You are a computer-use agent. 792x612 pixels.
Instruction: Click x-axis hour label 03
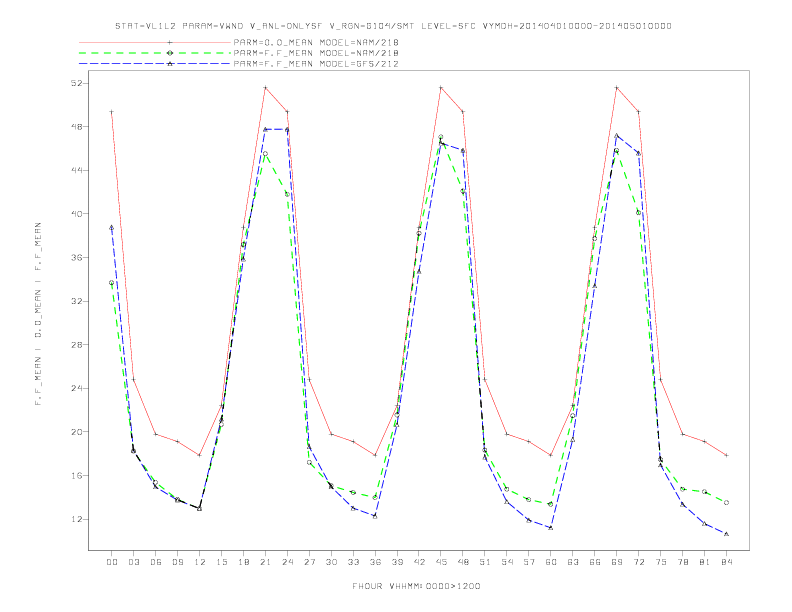click(133, 562)
